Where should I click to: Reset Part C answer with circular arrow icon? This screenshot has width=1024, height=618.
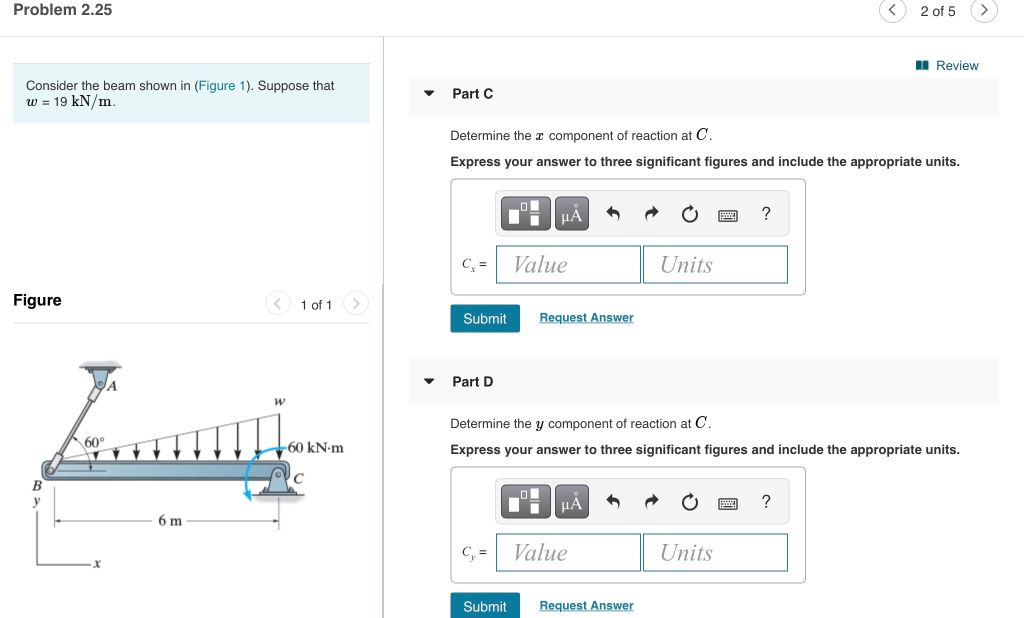[x=689, y=213]
